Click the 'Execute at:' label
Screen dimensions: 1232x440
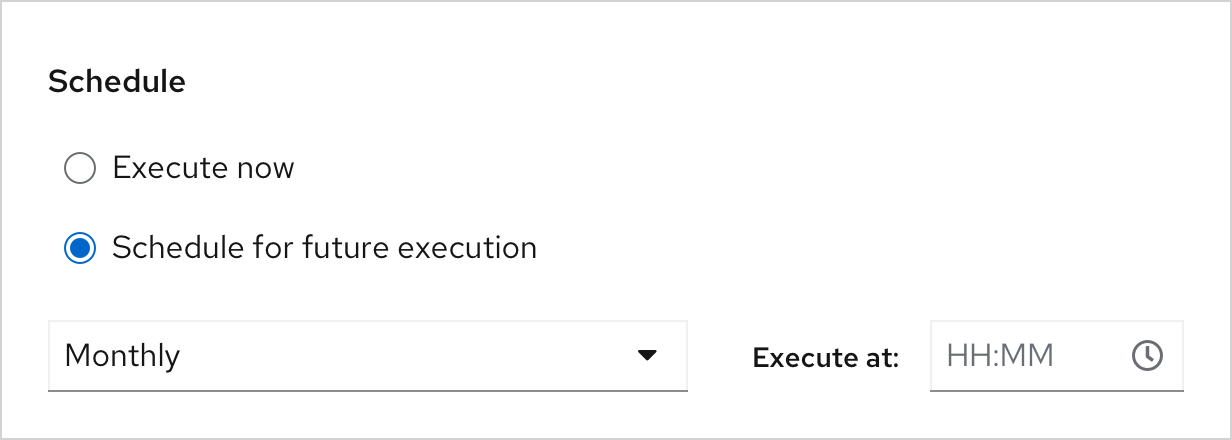[x=826, y=357]
